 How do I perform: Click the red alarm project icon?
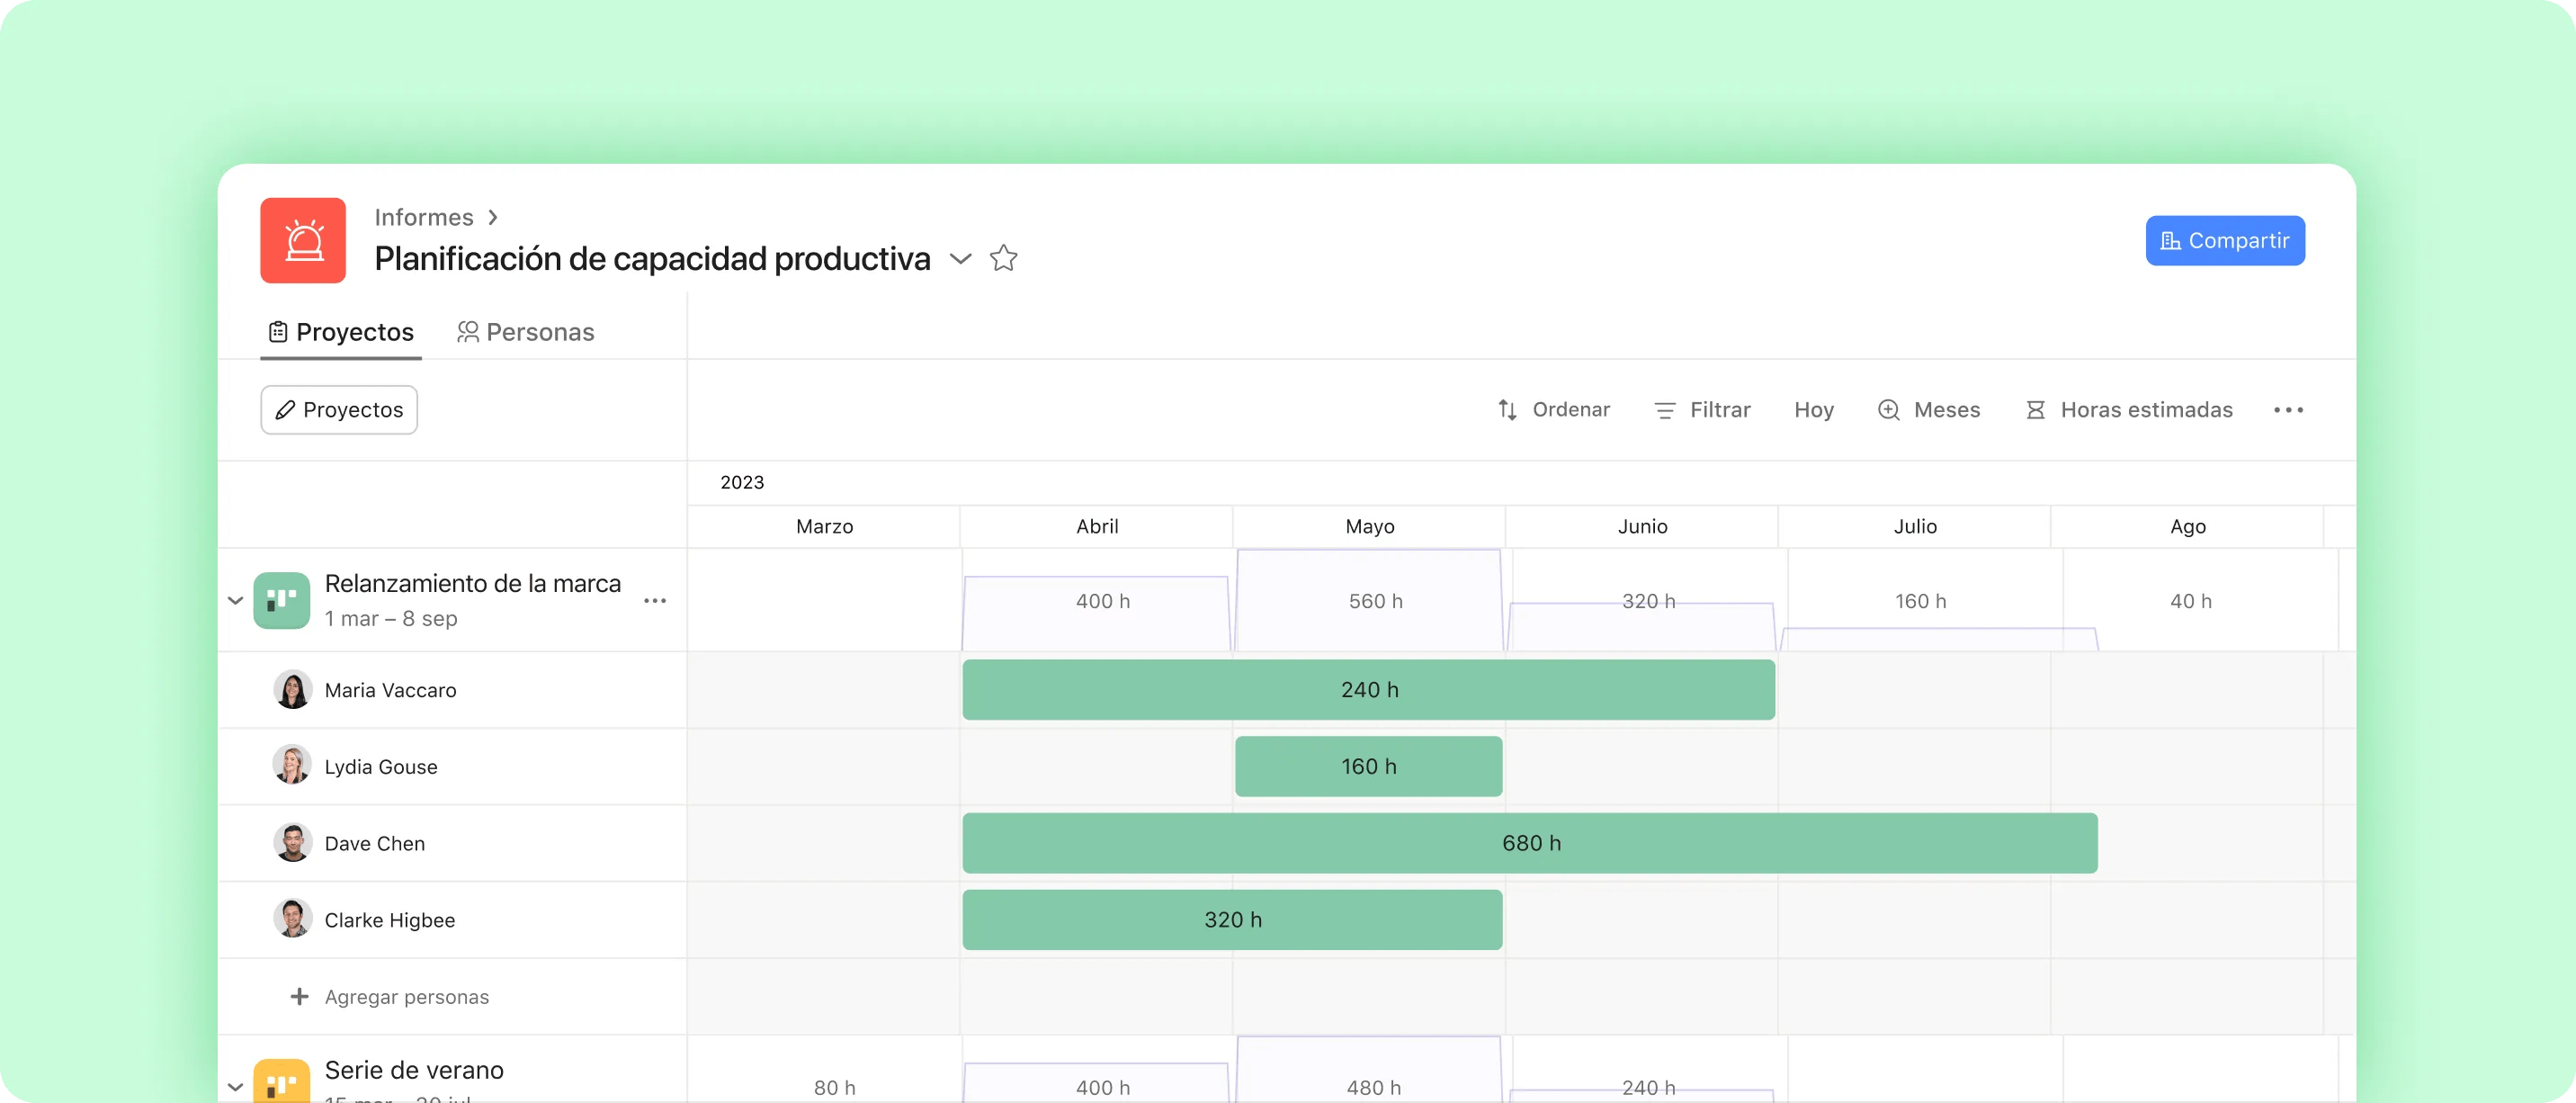click(303, 240)
